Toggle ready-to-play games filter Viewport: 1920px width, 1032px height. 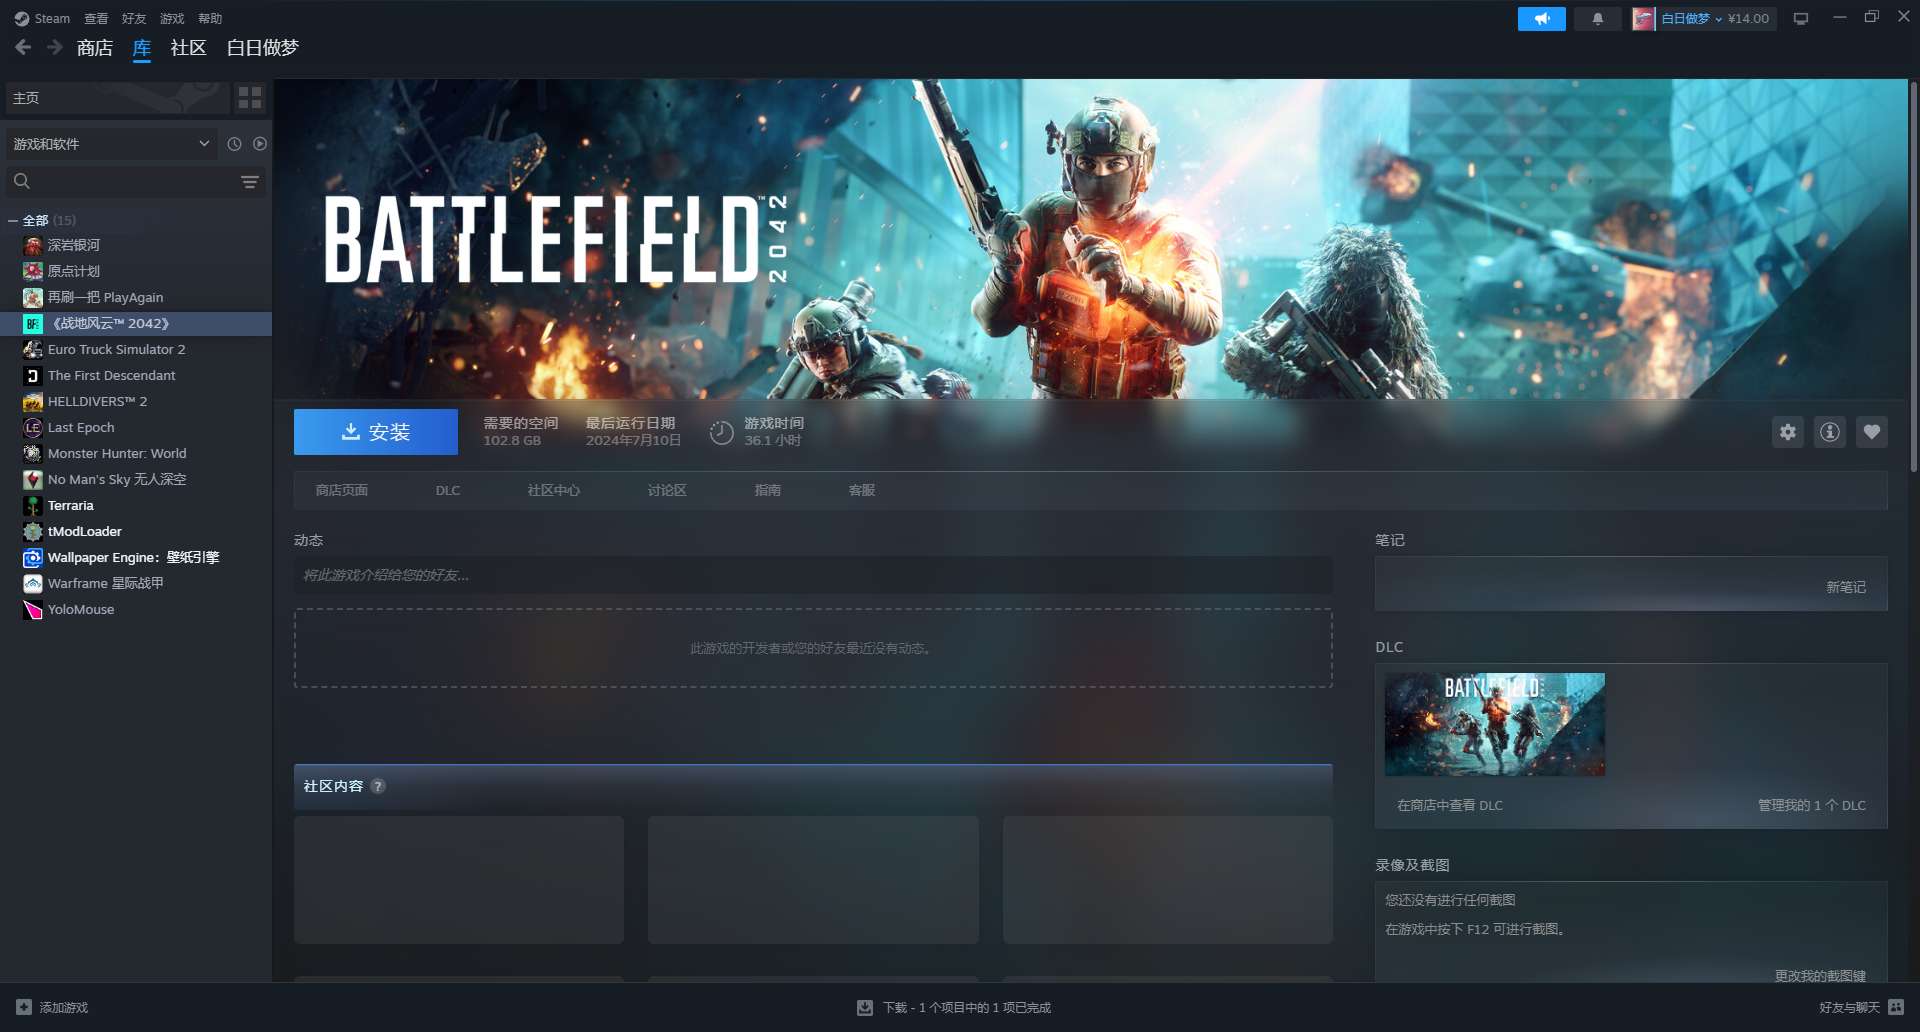[x=260, y=144]
